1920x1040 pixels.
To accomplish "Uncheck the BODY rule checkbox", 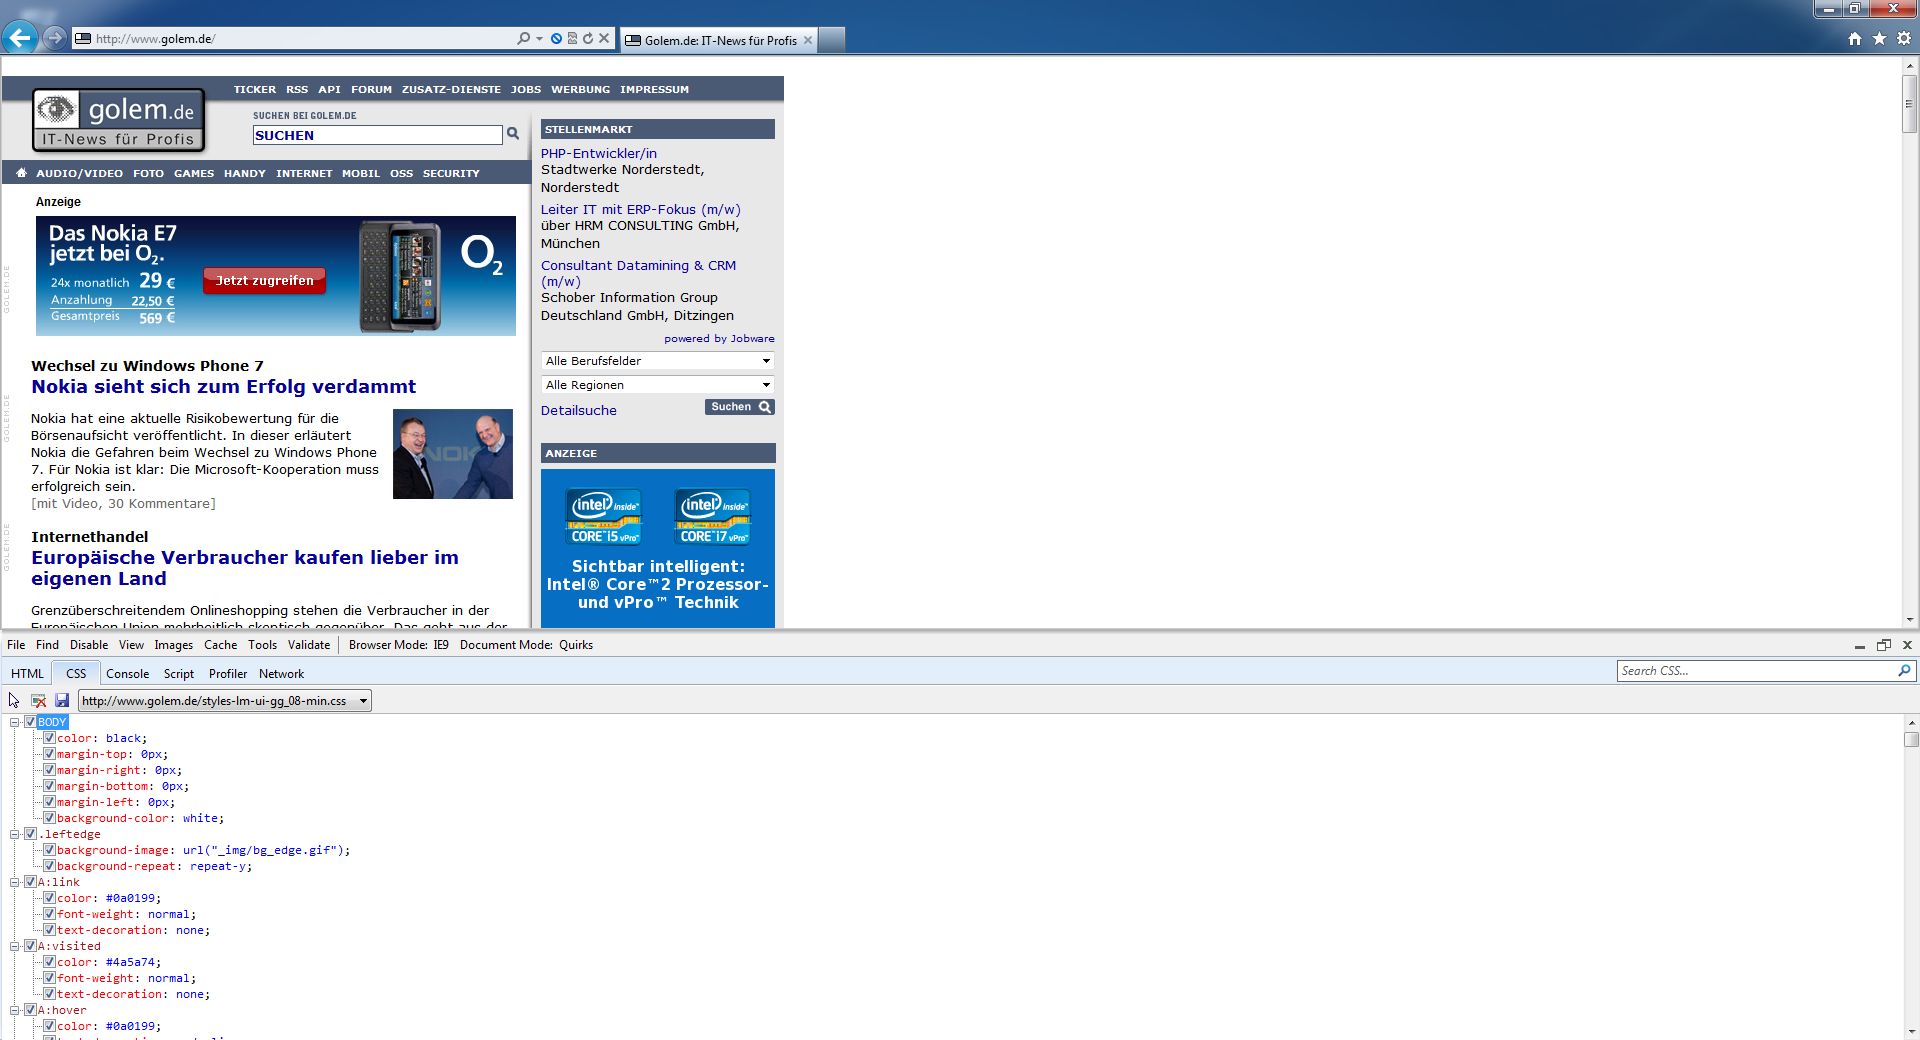I will click(30, 722).
